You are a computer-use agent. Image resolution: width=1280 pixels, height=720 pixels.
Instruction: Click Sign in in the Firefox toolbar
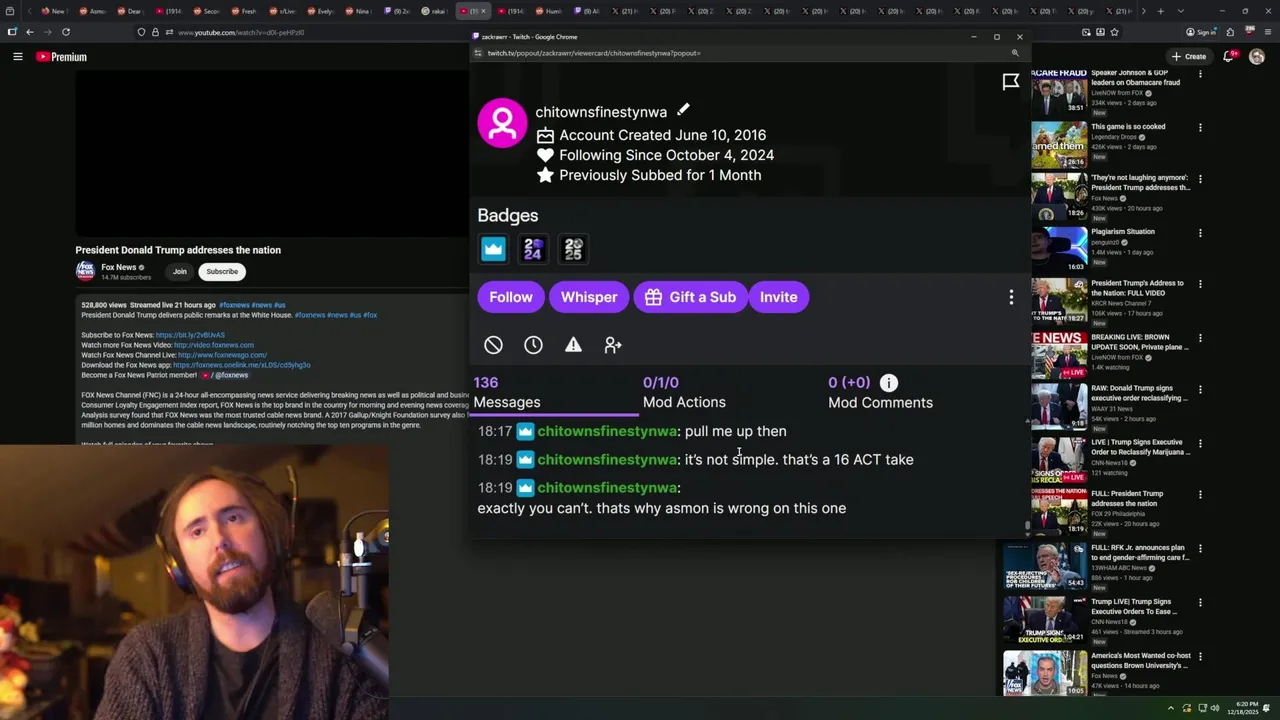1201,32
